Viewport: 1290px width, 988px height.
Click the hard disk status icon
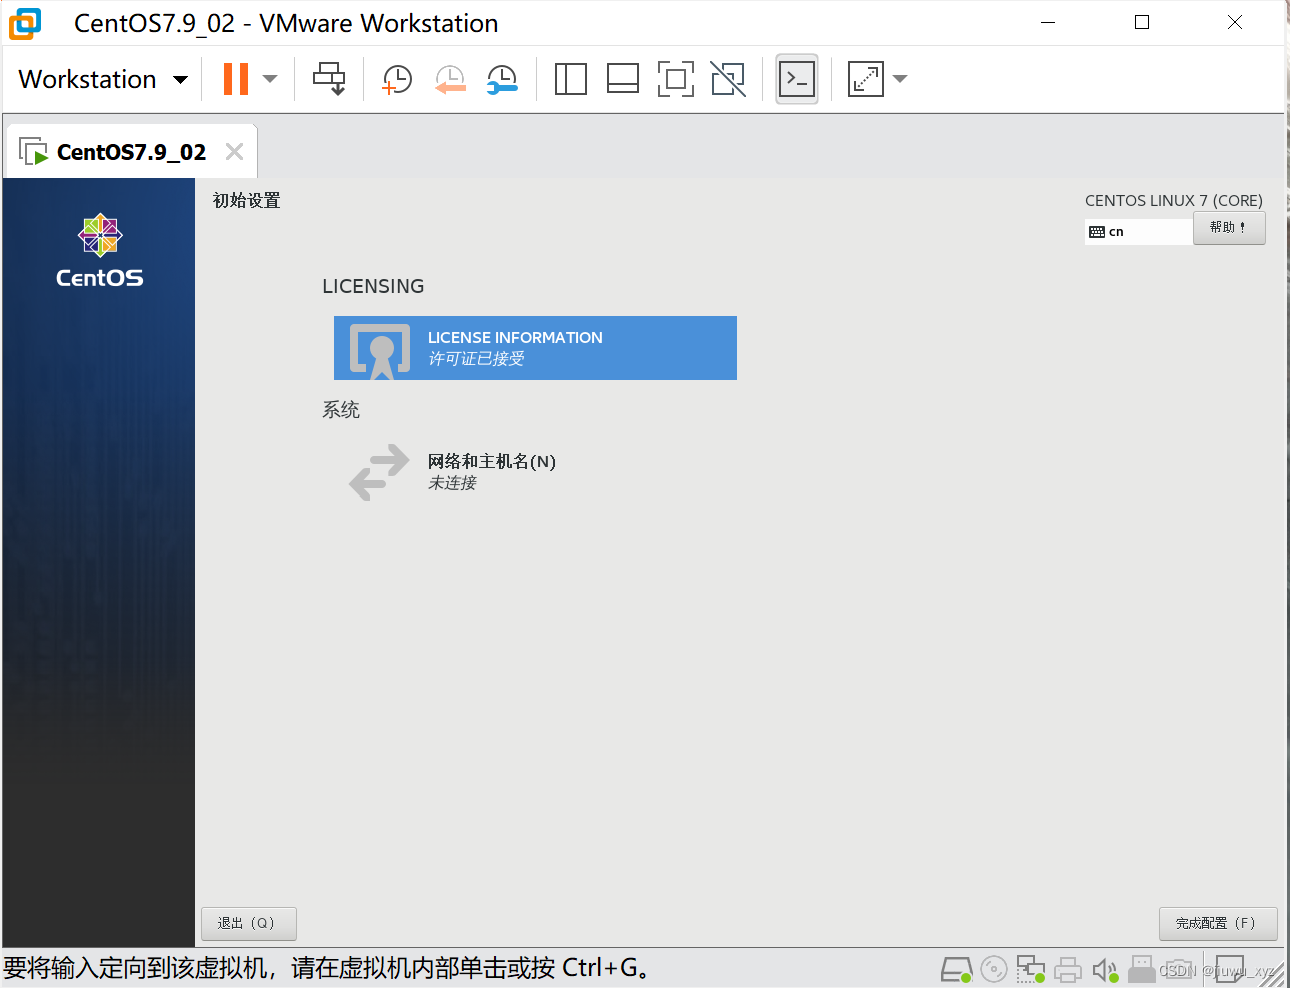(956, 969)
